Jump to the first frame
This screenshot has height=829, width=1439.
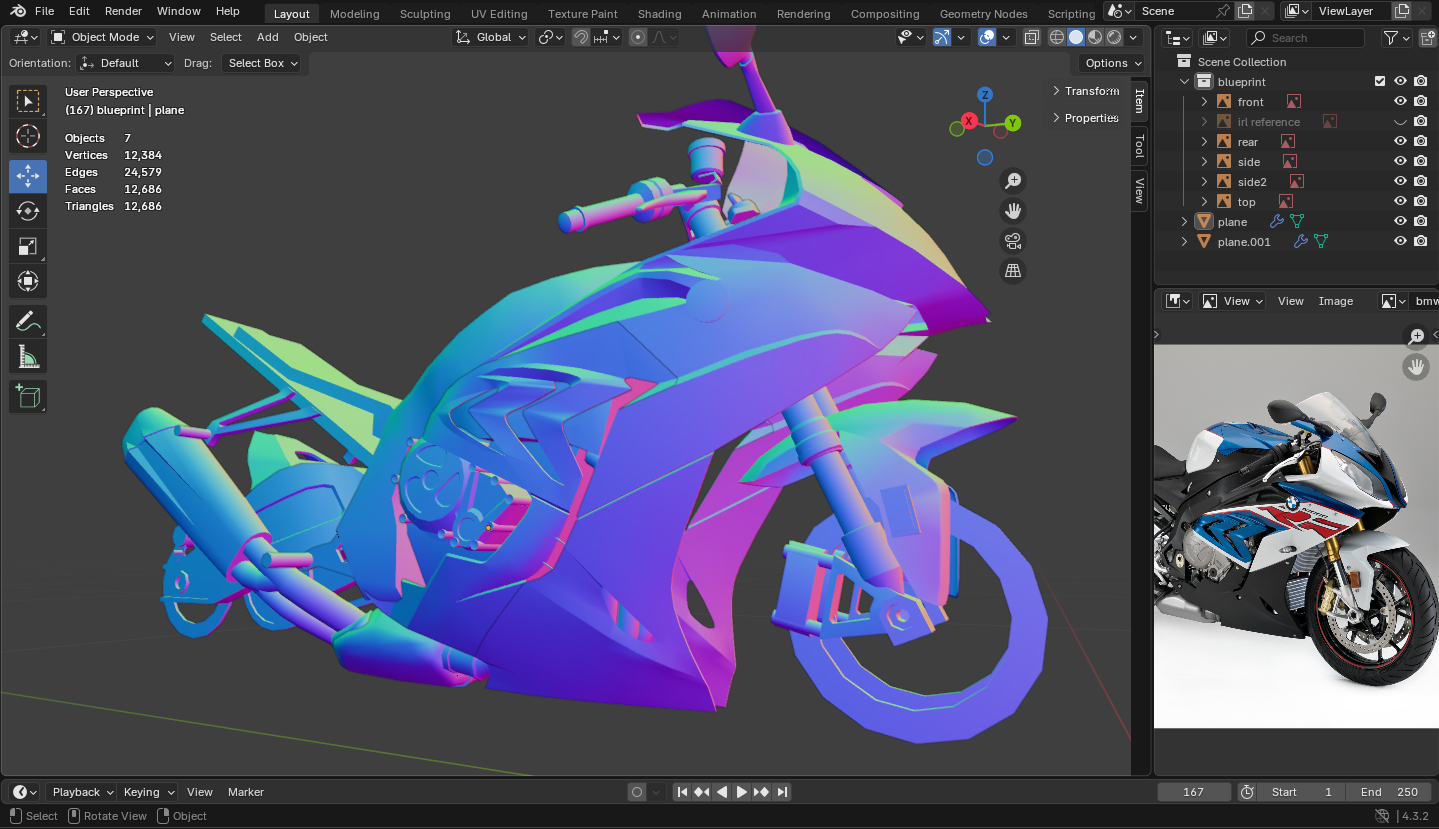pos(682,792)
